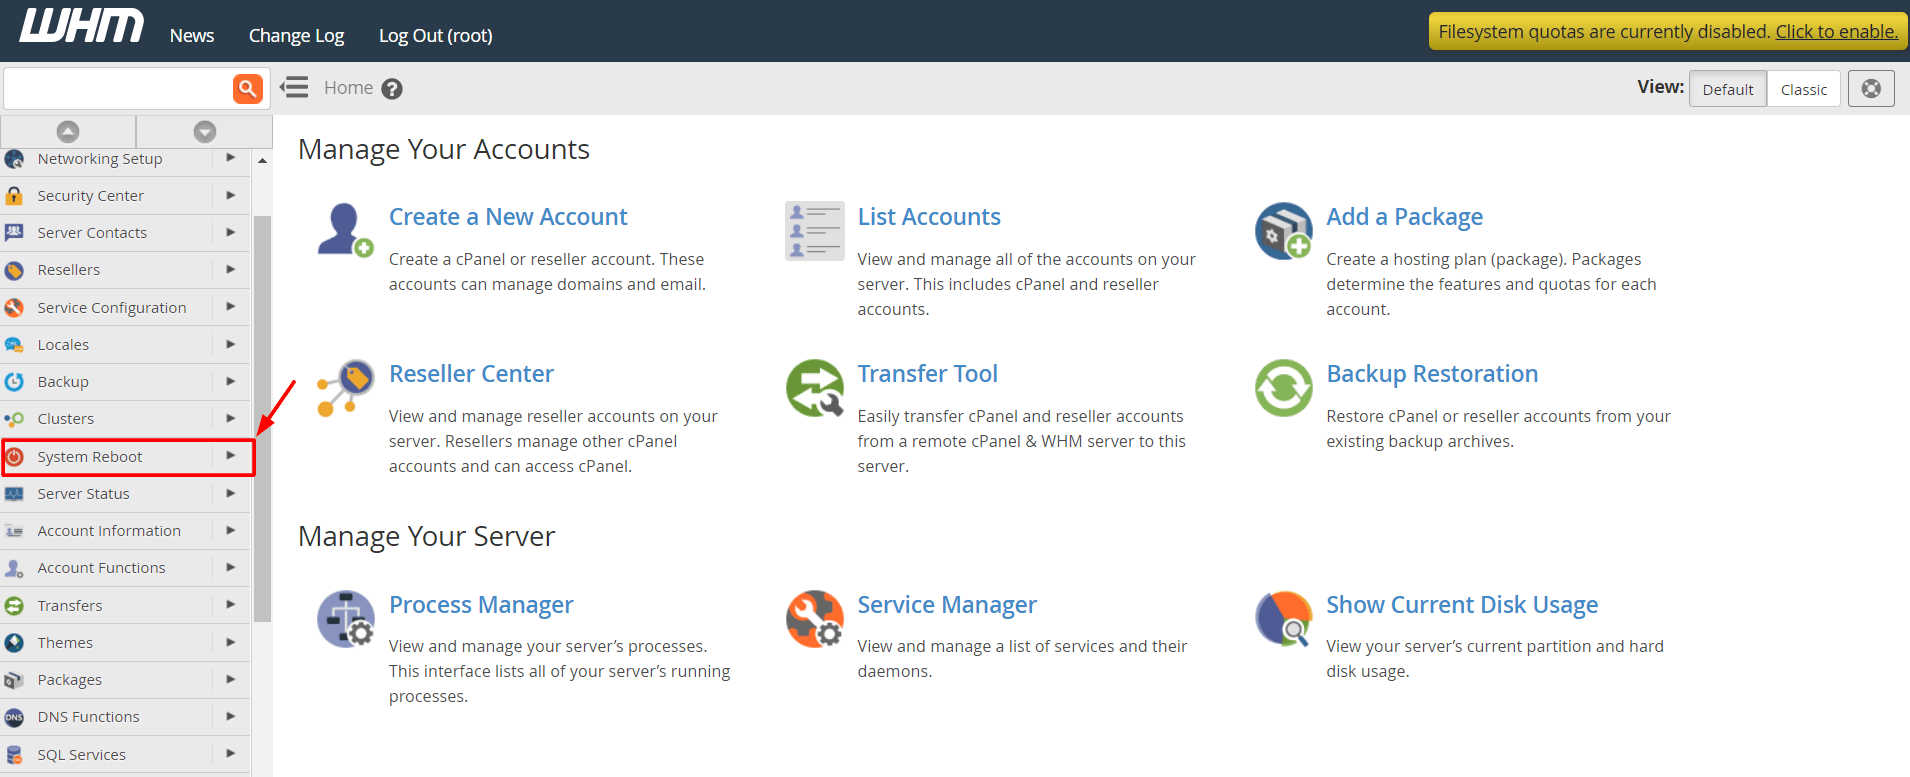Screen dimensions: 1910x777
Task: Open the Show Current Disk Usage link
Action: pyautogui.click(x=1462, y=605)
